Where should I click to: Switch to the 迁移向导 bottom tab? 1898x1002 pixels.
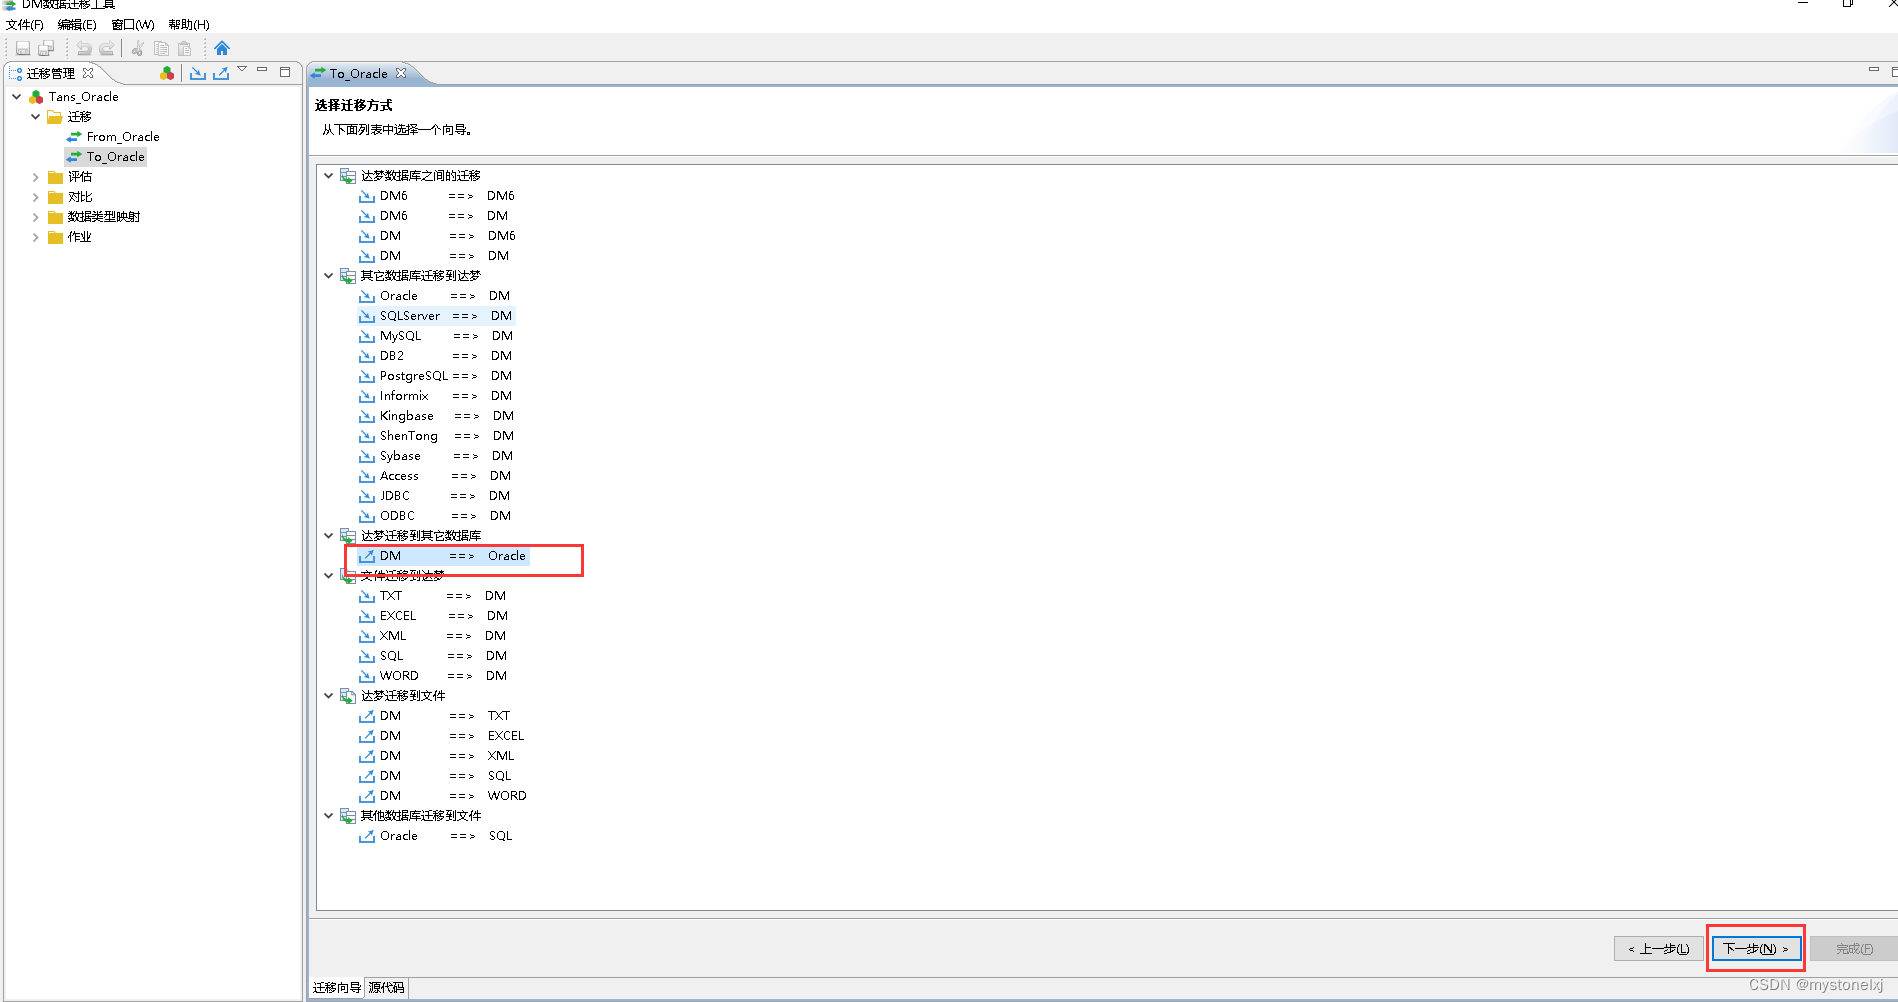click(x=337, y=988)
